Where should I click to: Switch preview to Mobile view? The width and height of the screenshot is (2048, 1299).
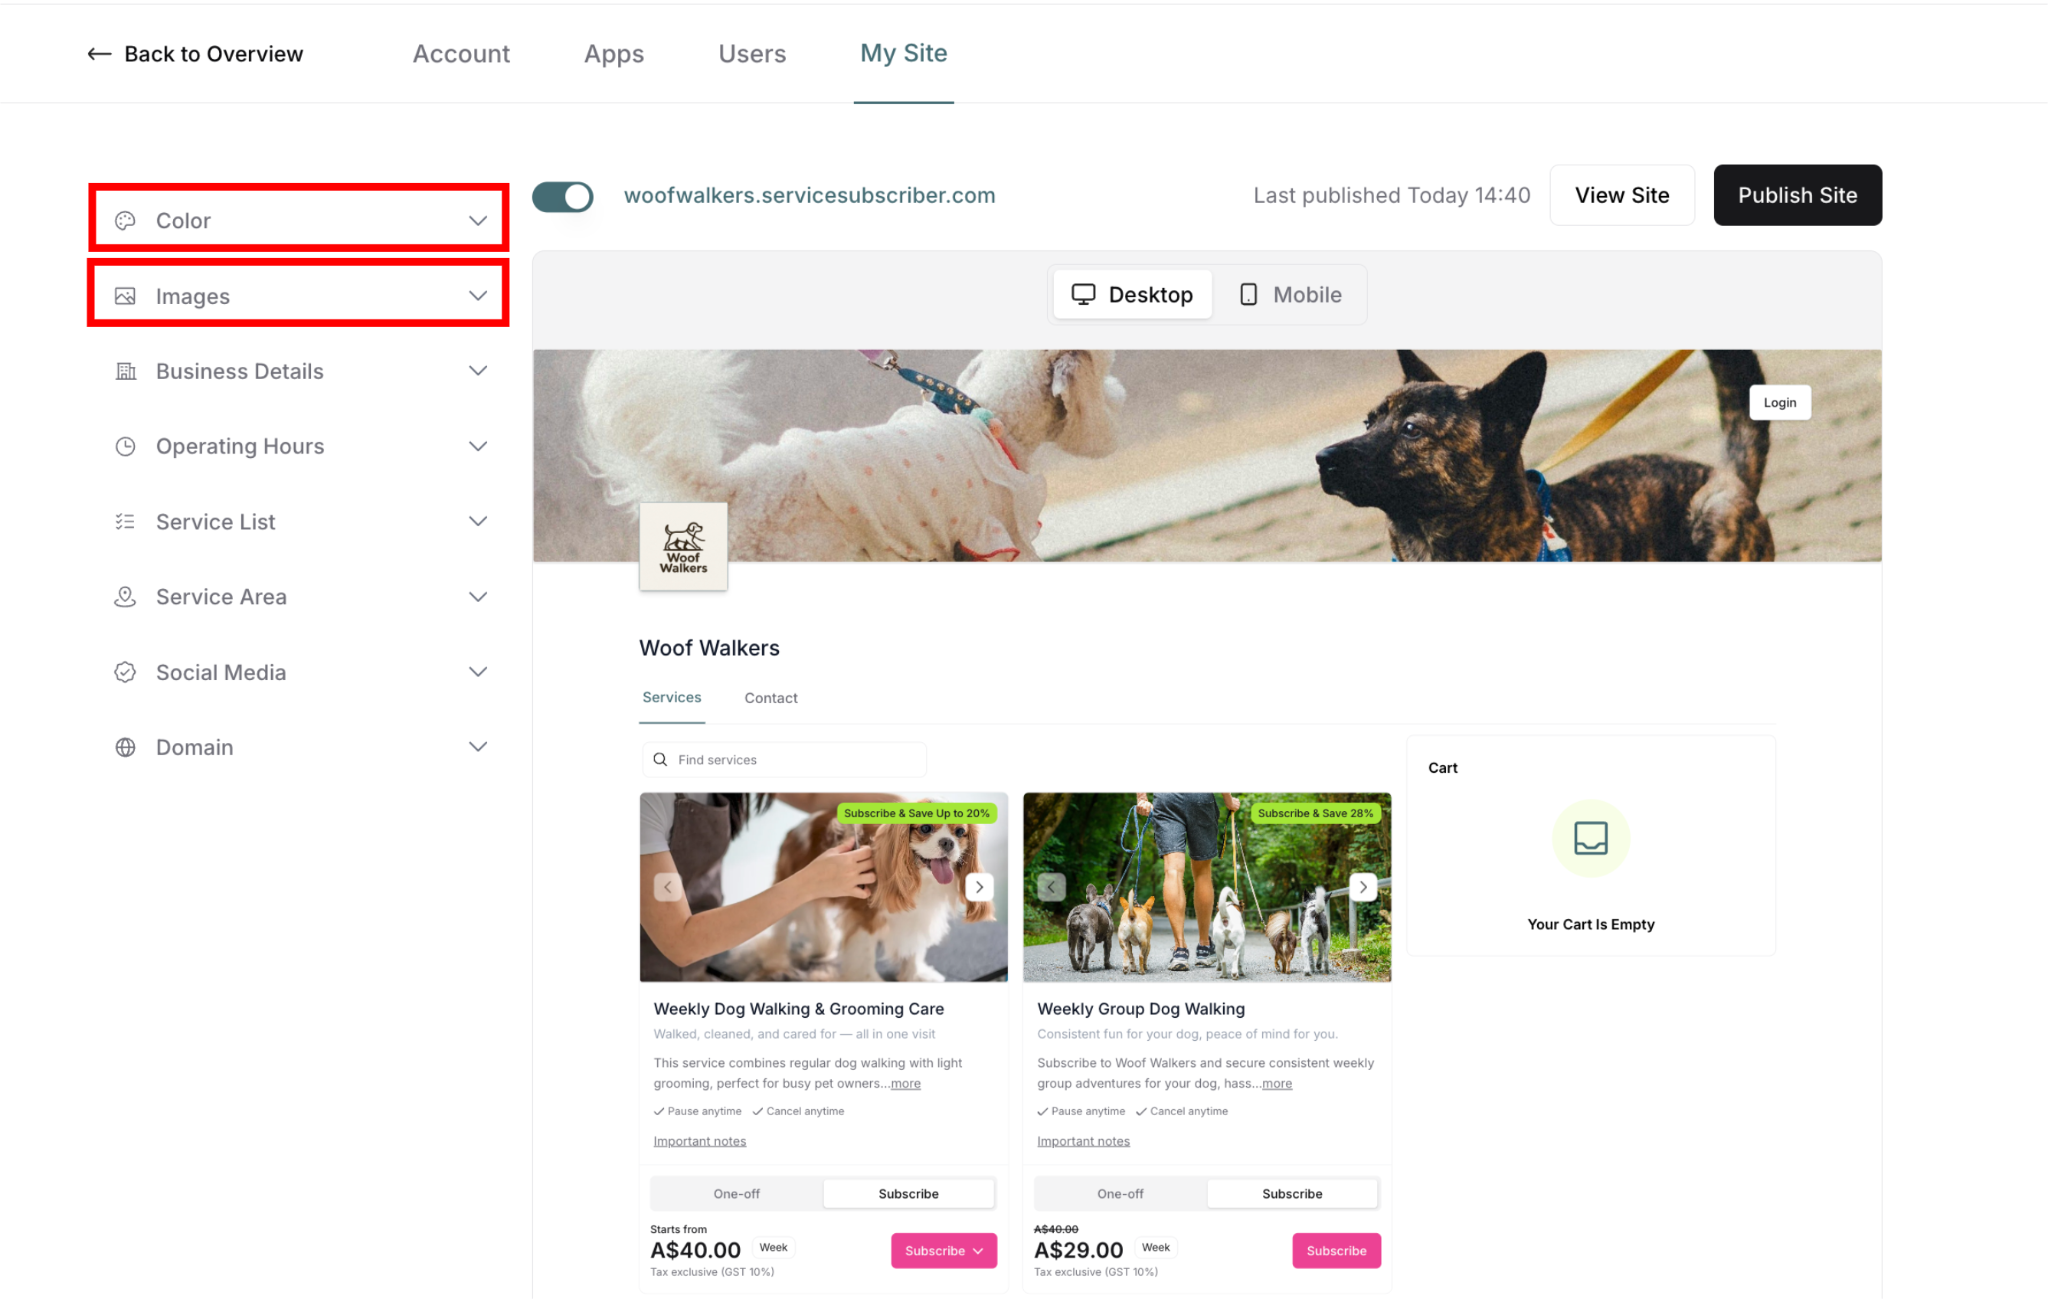pos(1291,295)
